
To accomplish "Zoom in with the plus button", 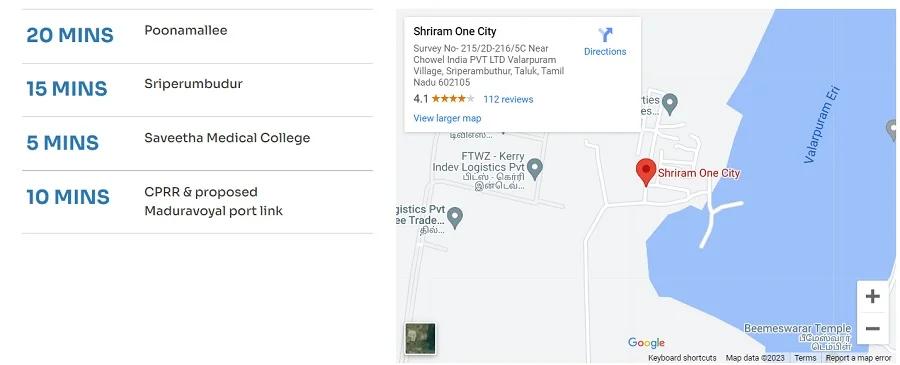I will click(872, 296).
